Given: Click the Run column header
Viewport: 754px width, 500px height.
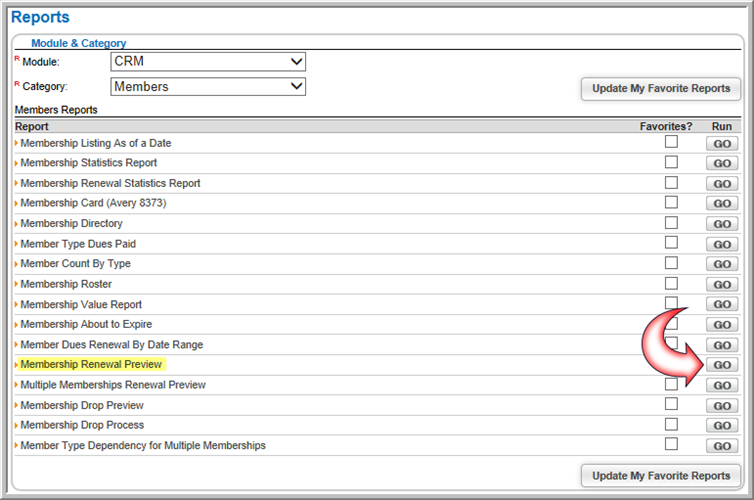Looking at the screenshot, I should [722, 126].
